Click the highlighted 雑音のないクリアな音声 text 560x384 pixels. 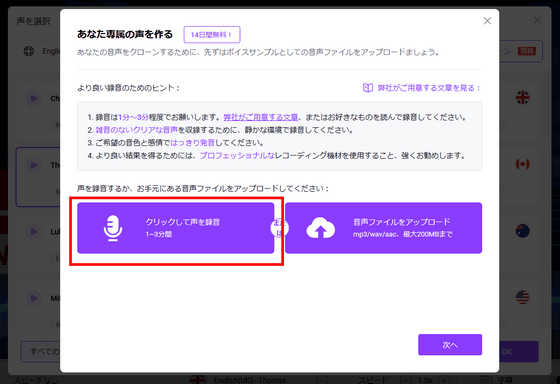click(136, 130)
